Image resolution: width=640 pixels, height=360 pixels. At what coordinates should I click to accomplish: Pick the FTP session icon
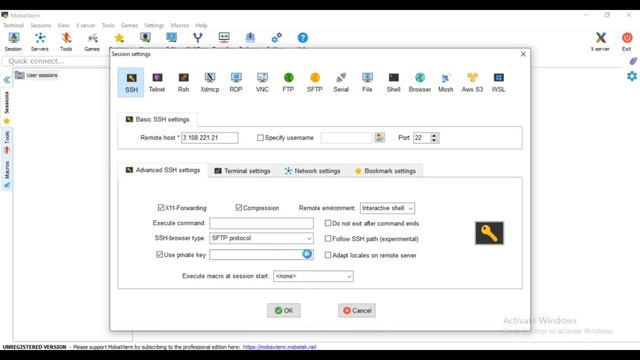coord(288,82)
